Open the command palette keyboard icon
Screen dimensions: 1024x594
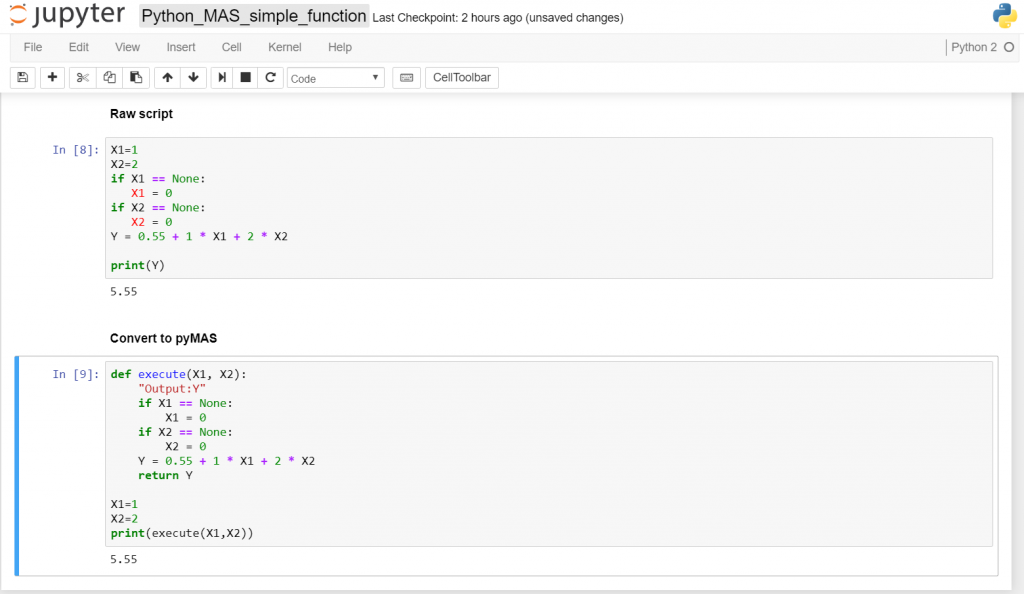[x=406, y=77]
